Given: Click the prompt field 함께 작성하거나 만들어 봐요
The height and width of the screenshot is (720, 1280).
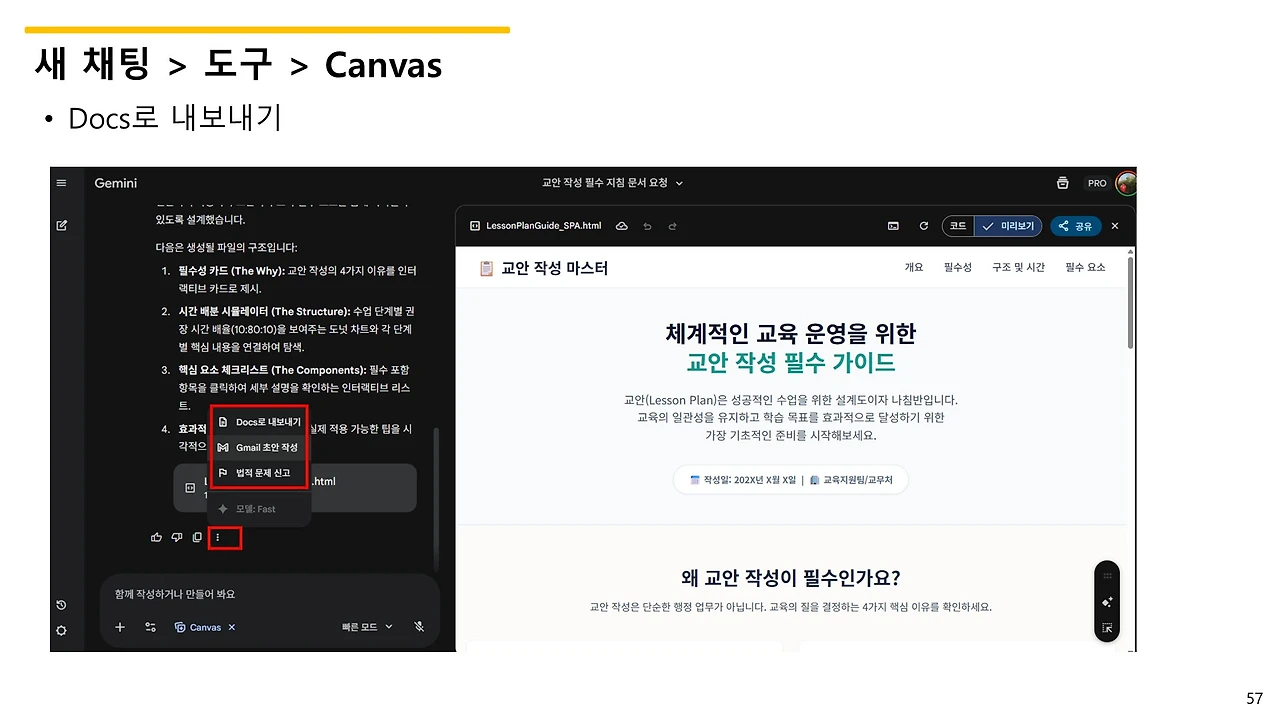Looking at the screenshot, I should point(175,594).
